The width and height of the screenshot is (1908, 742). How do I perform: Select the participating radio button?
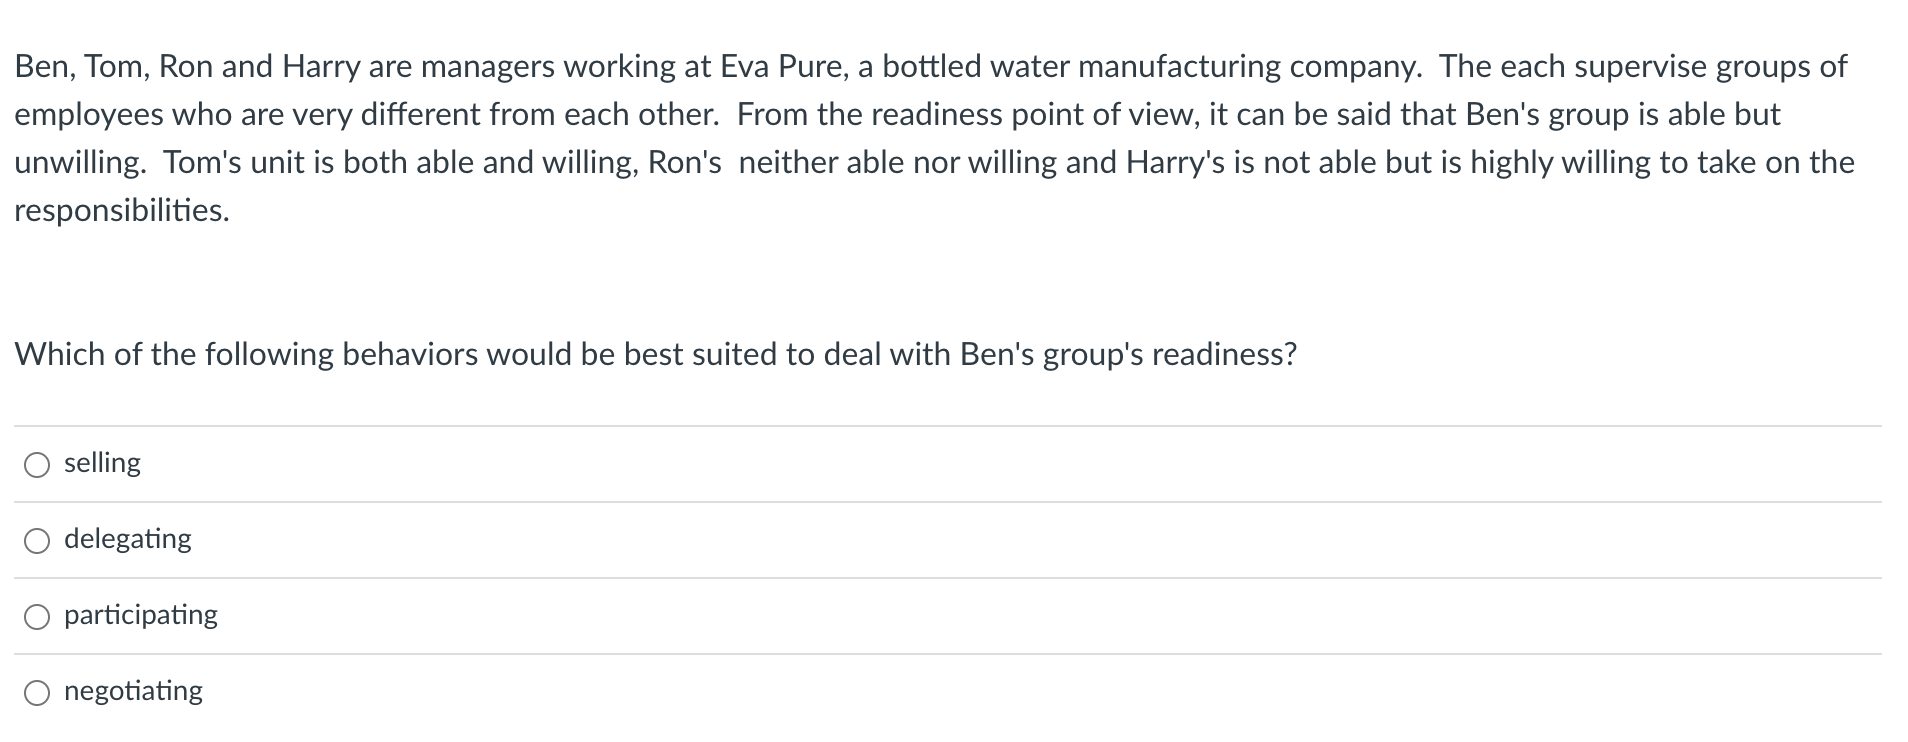pos(37,616)
